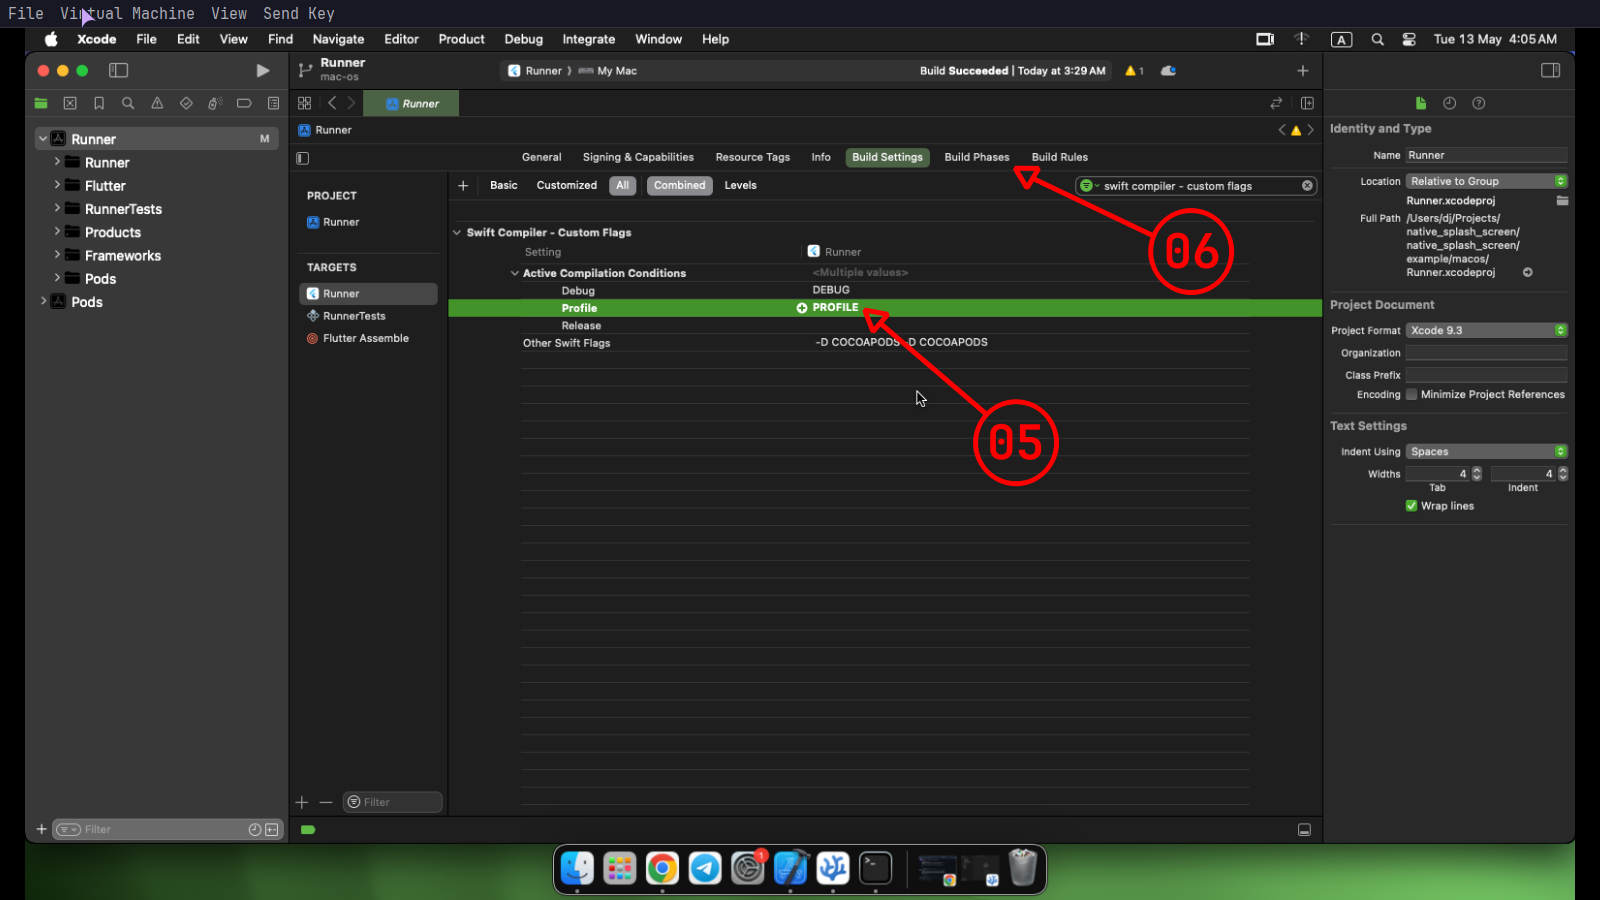Open the Test navigator diamond icon
Image resolution: width=1600 pixels, height=900 pixels.
click(186, 103)
